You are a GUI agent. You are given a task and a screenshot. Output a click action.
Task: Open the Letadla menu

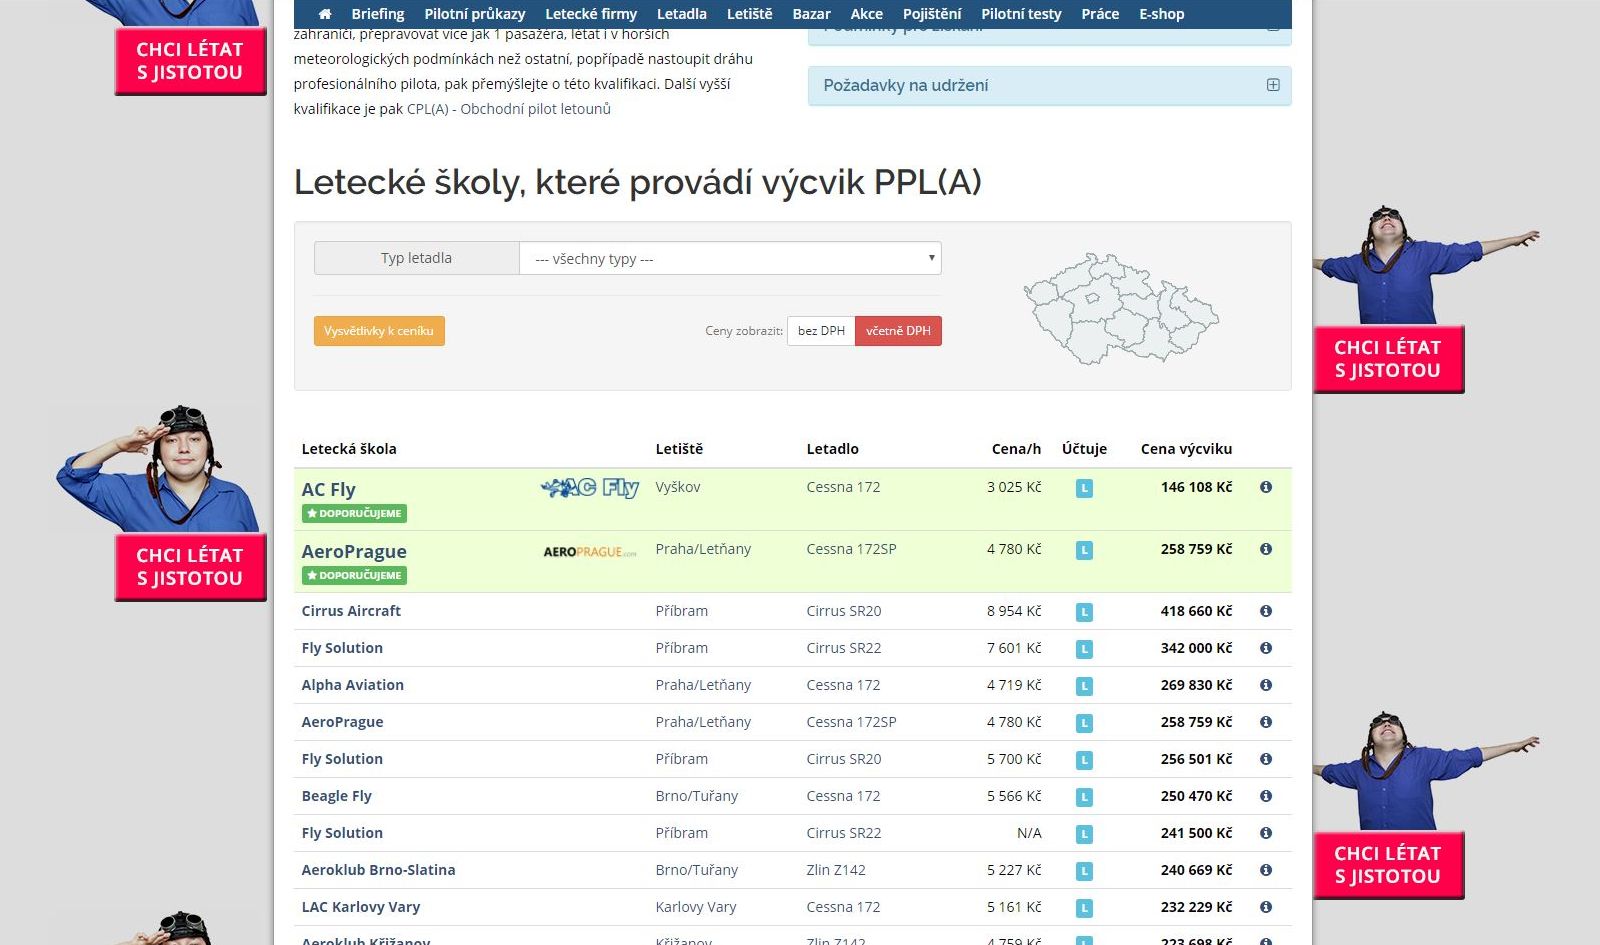click(x=682, y=14)
